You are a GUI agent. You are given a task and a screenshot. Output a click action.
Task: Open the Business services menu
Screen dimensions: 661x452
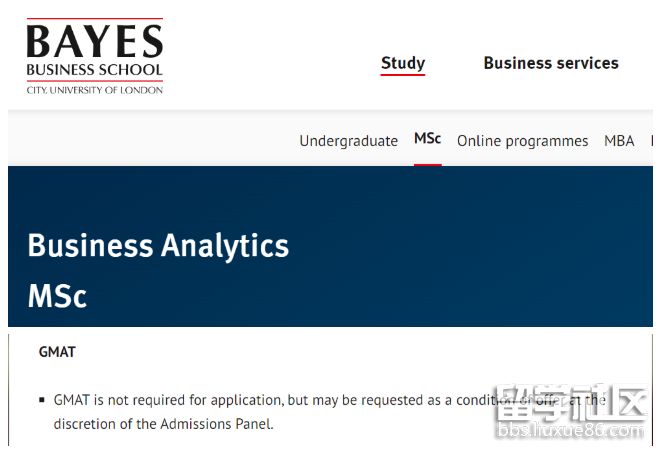(x=551, y=62)
